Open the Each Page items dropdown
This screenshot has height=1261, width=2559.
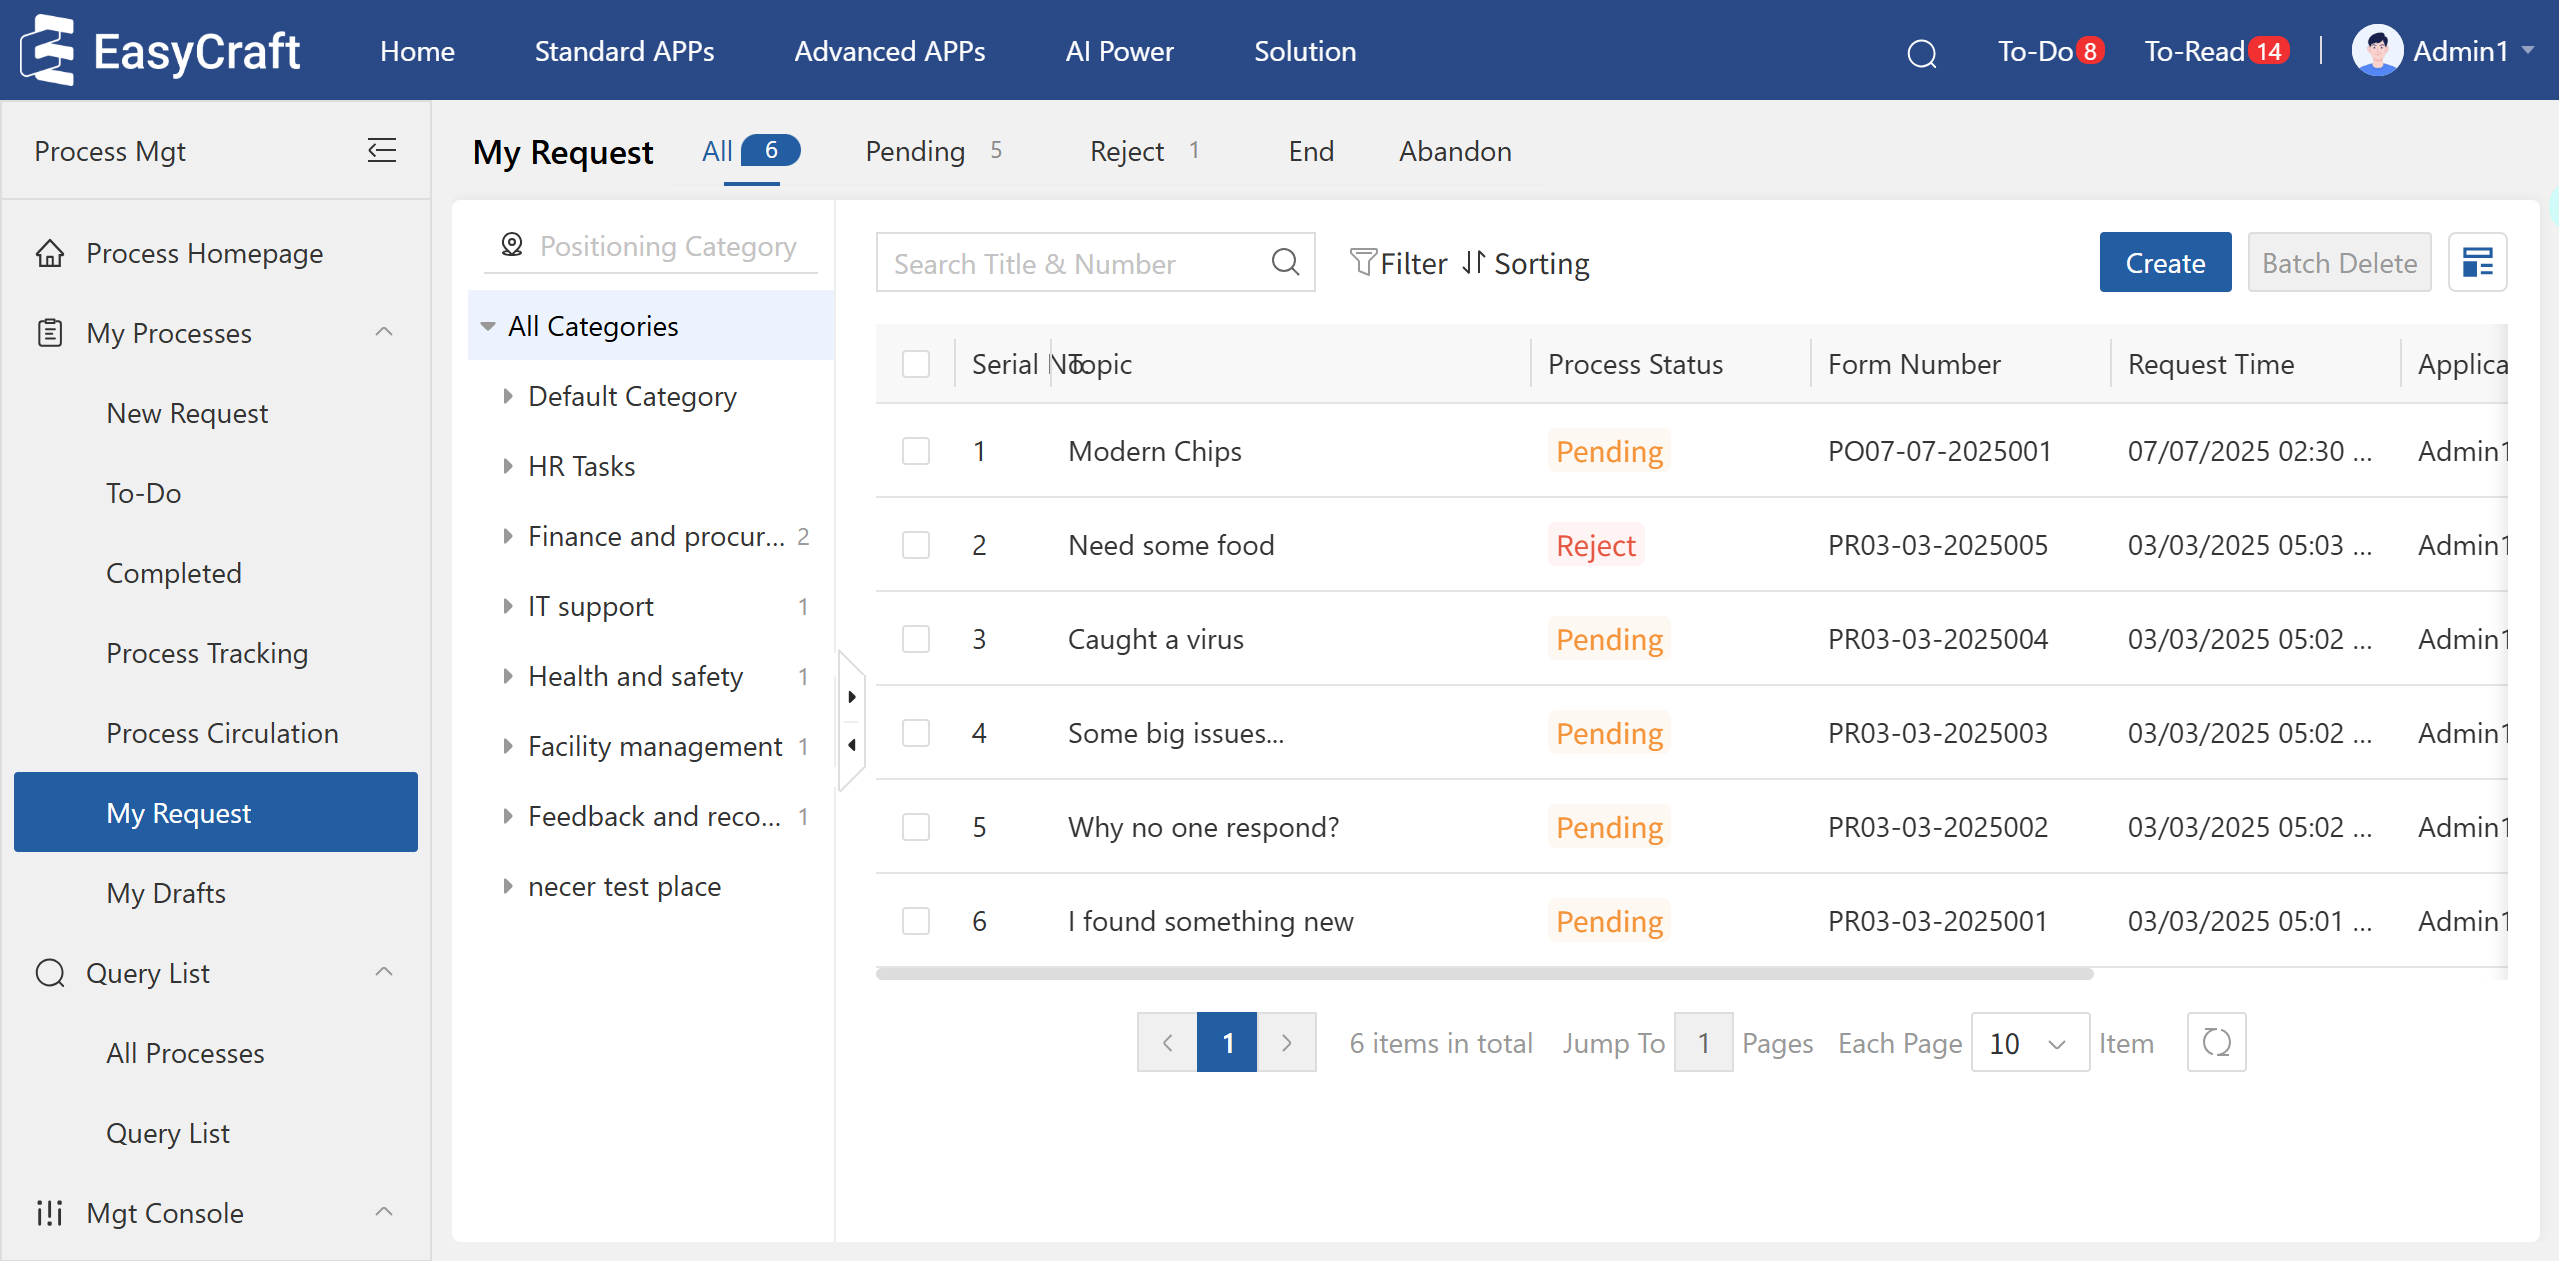(x=2029, y=1043)
